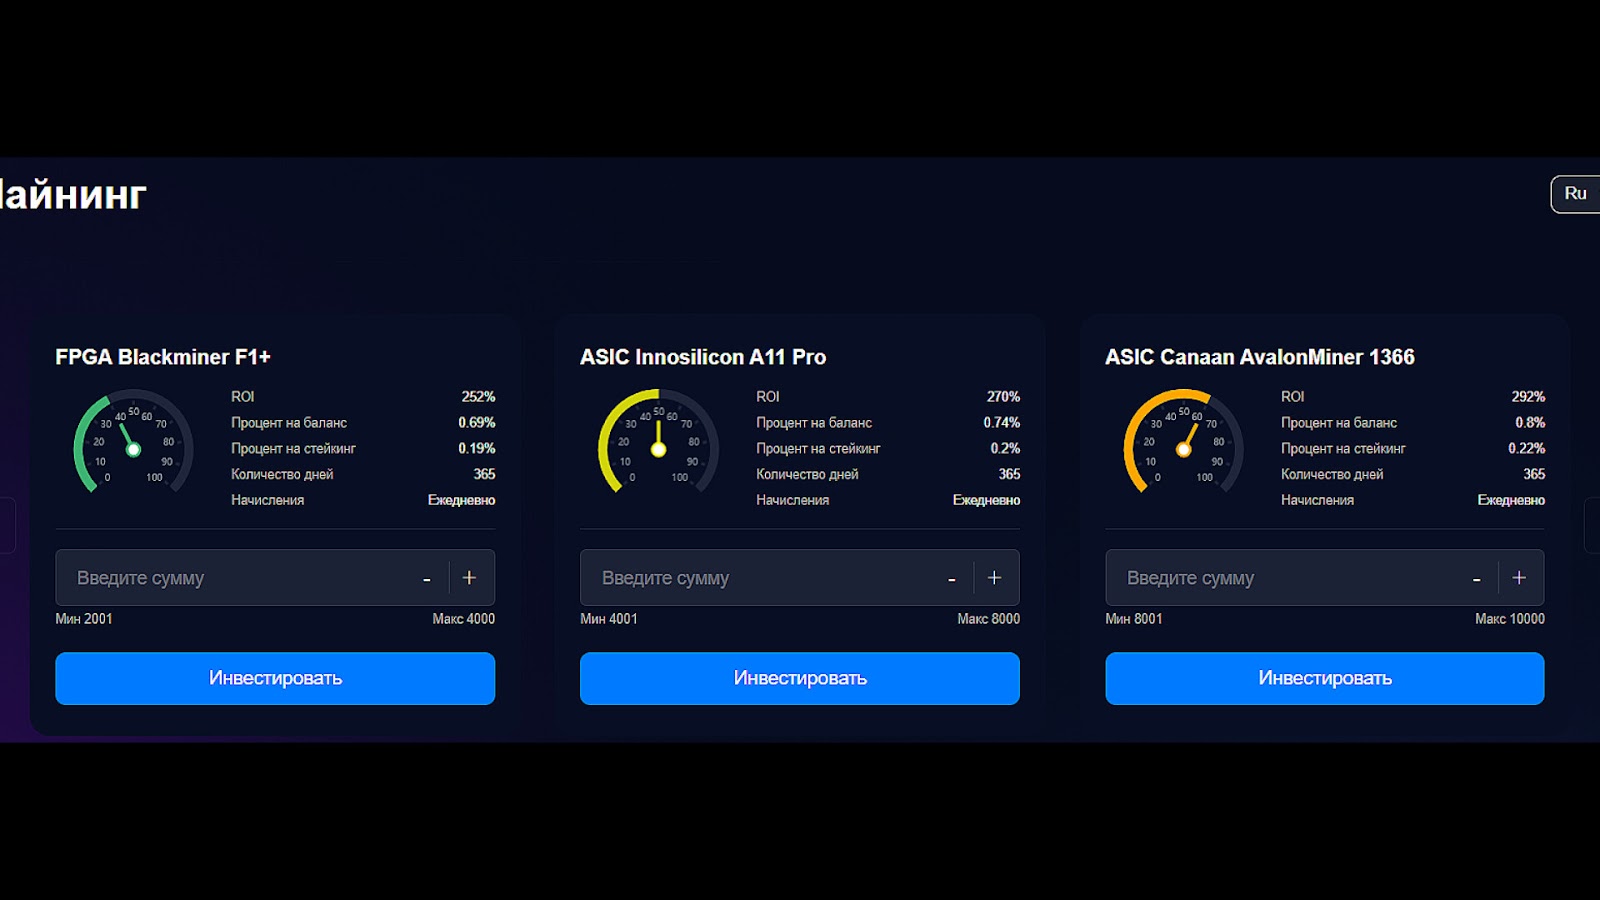This screenshot has height=900, width=1600.
Task: Click ROI value 270%
Action: pos(1003,397)
